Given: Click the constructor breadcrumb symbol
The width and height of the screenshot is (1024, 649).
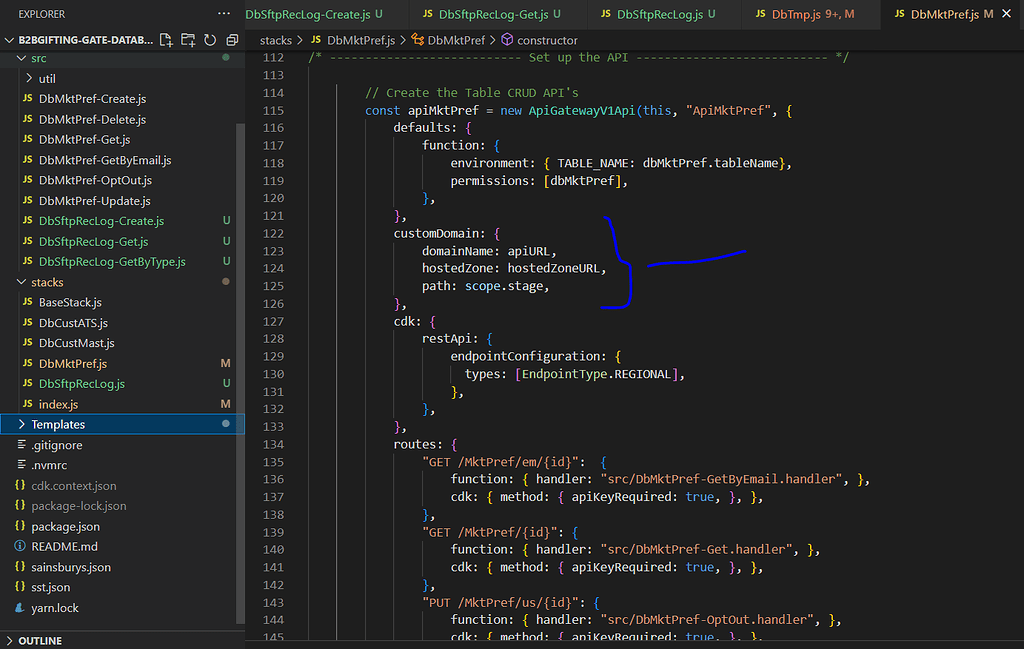Looking at the screenshot, I should coord(547,40).
